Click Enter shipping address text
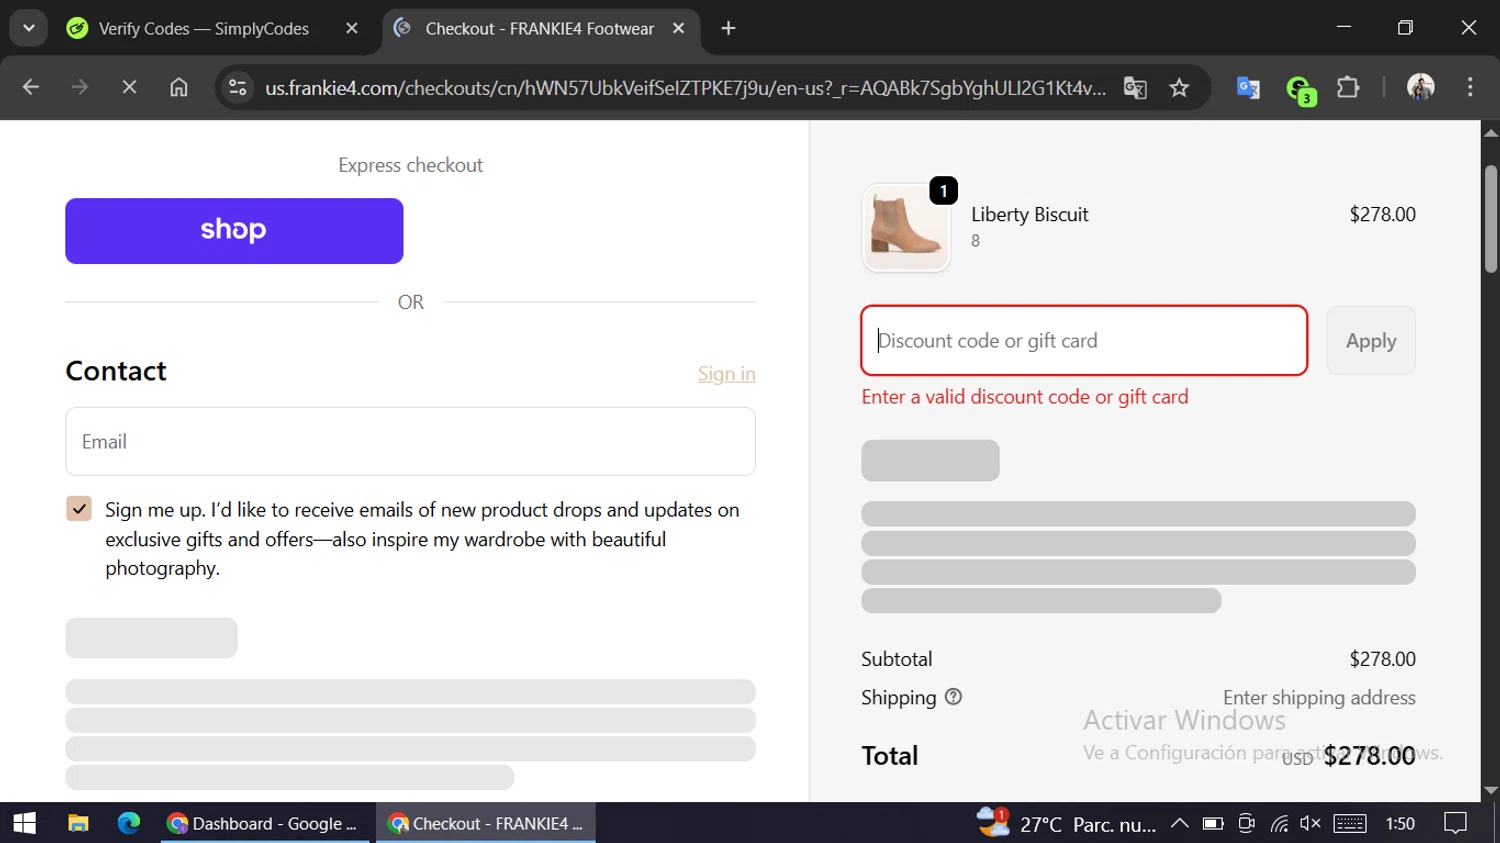The height and width of the screenshot is (843, 1500). click(1319, 697)
